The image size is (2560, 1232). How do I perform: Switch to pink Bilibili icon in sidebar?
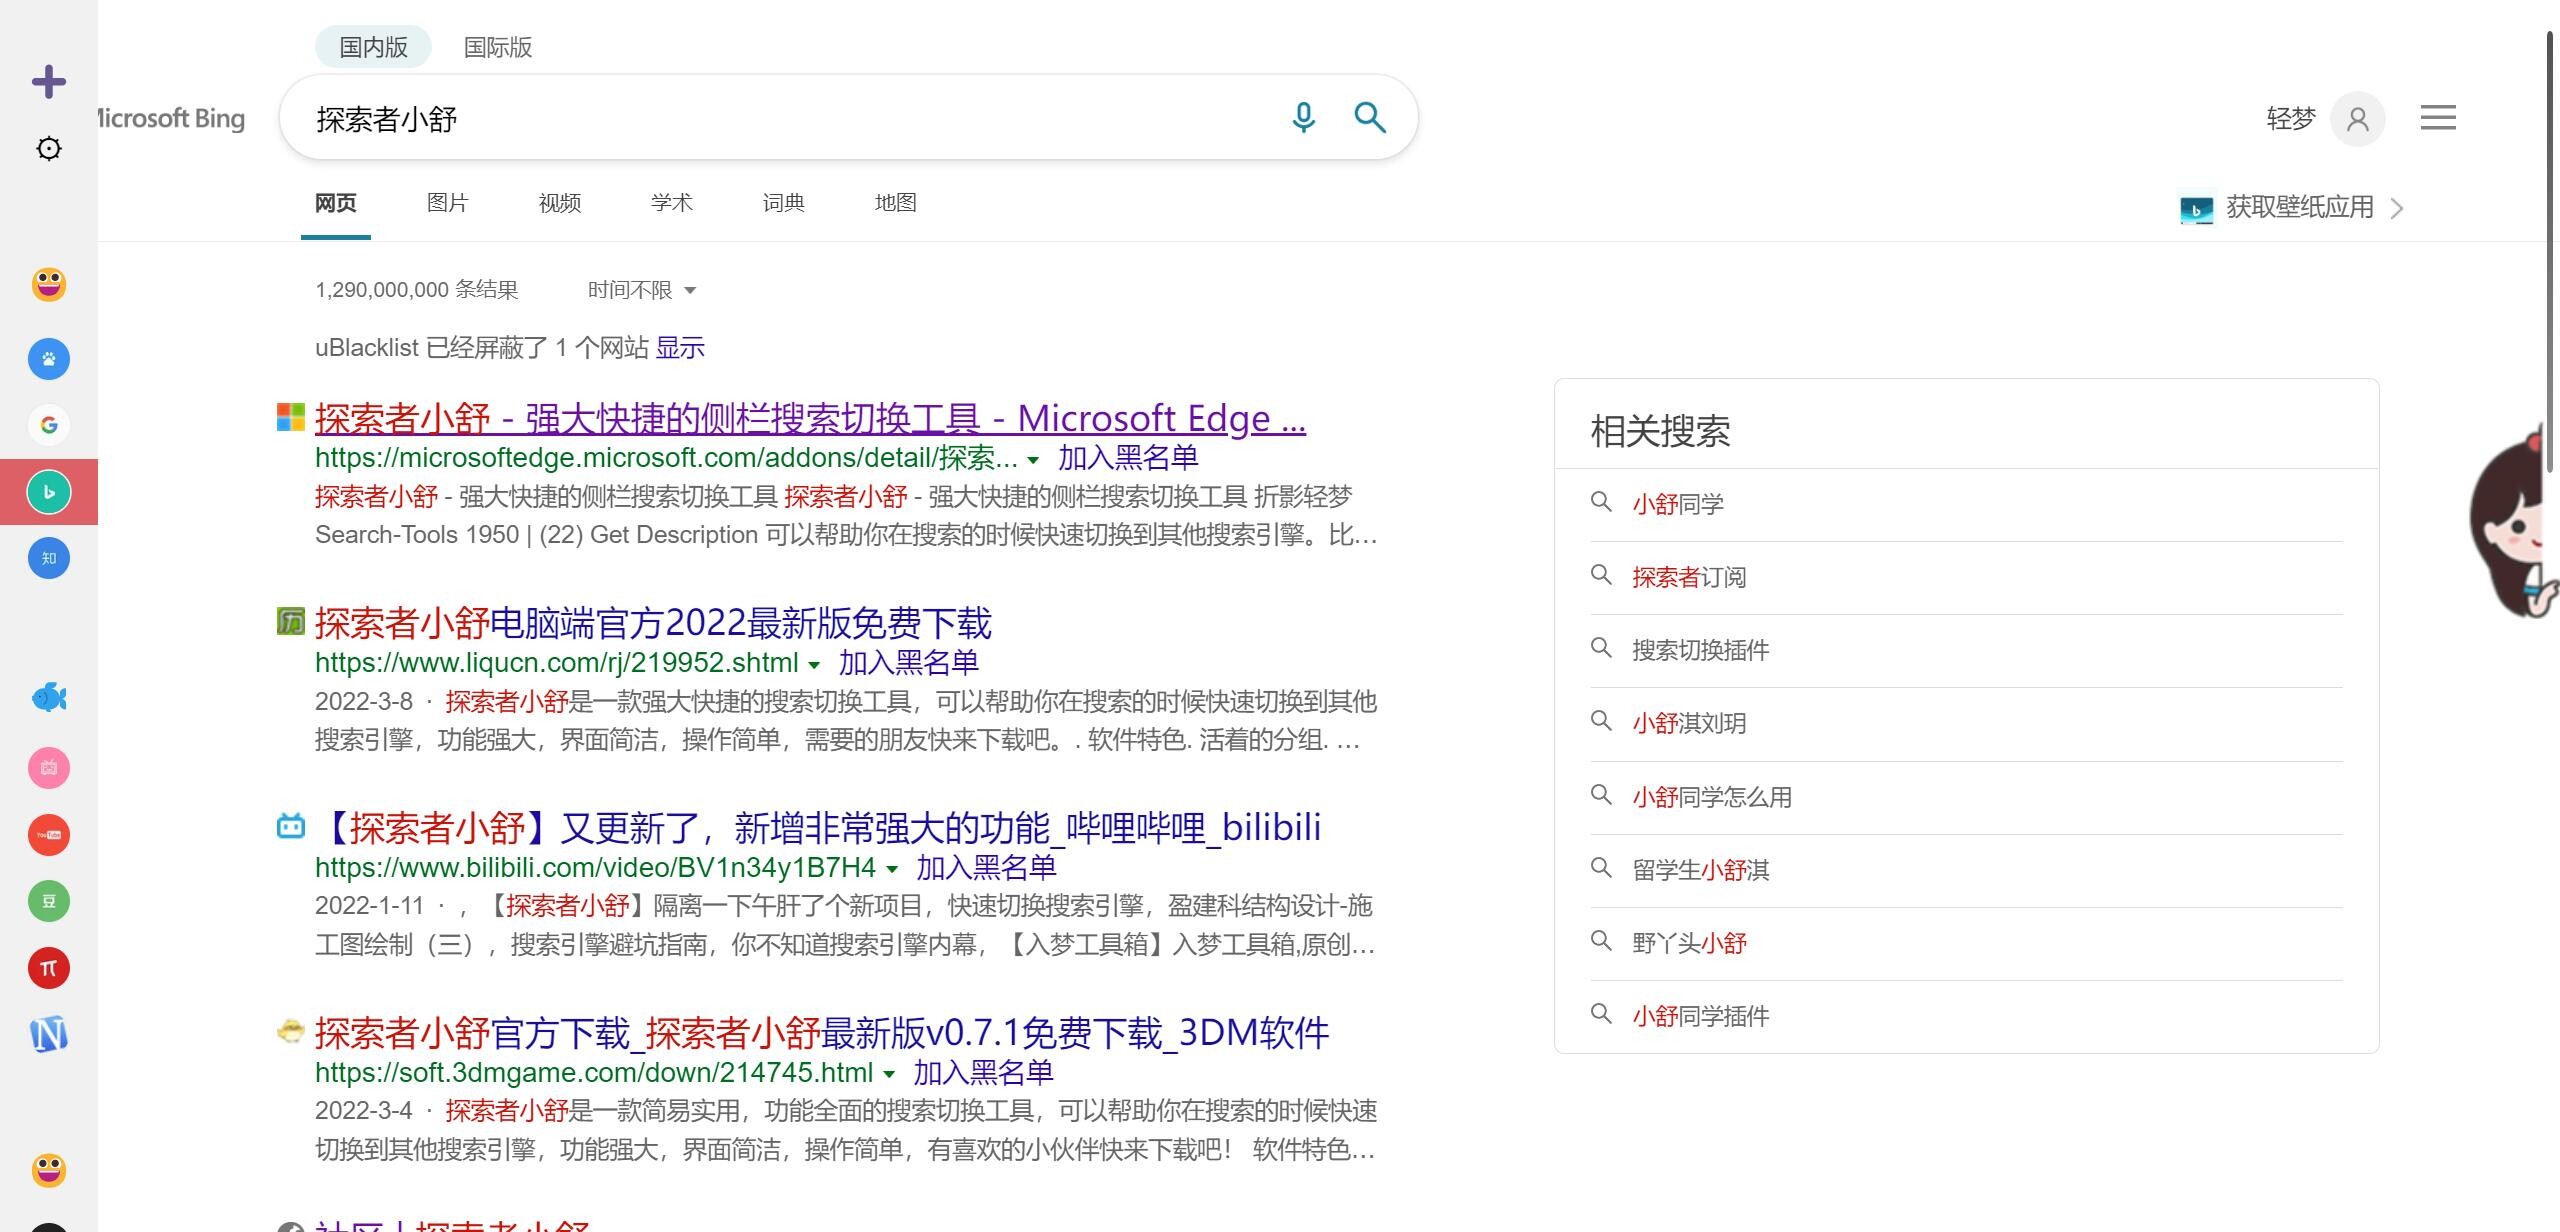click(49, 768)
